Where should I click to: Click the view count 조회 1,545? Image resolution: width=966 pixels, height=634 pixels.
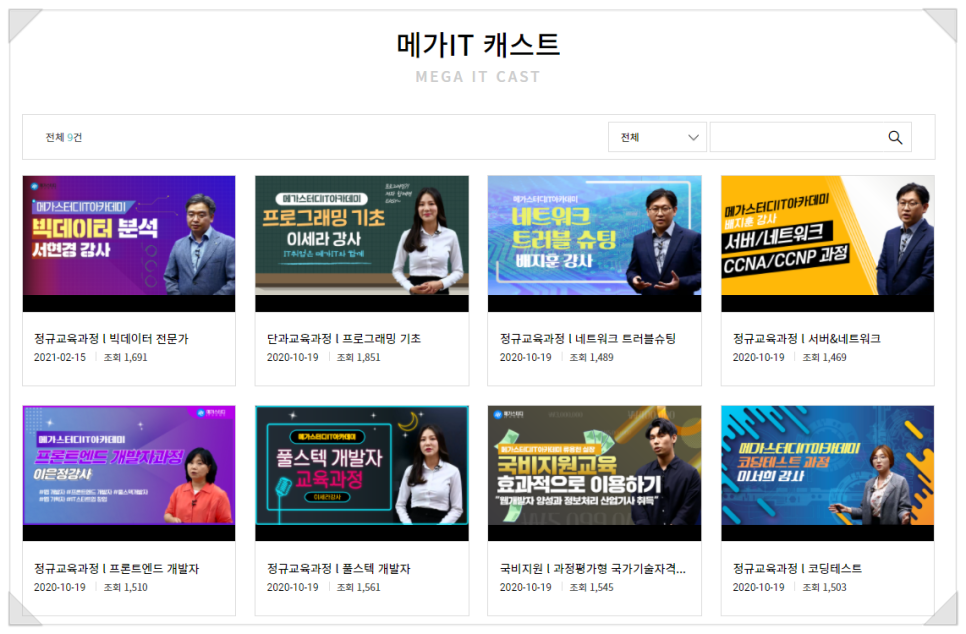click(591, 588)
